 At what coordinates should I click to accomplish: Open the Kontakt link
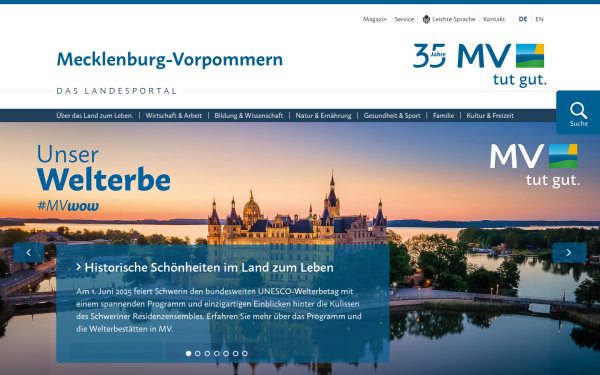click(494, 19)
